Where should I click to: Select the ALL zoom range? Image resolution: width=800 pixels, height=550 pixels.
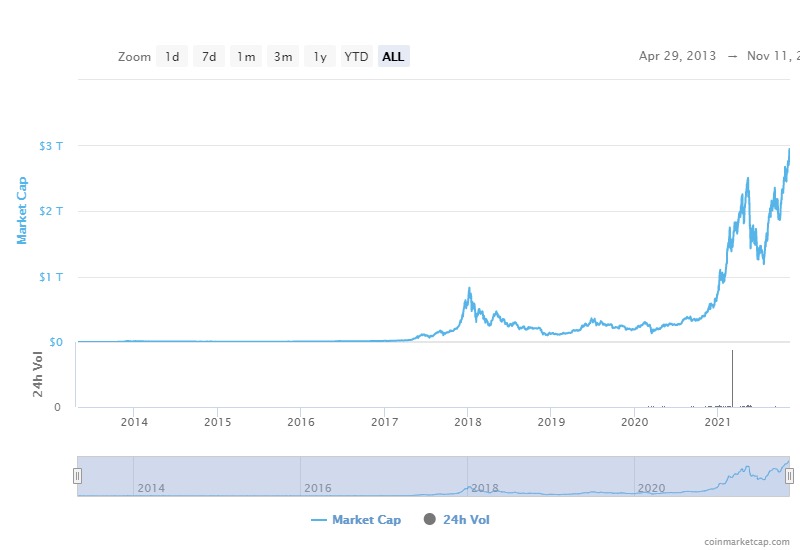point(393,57)
